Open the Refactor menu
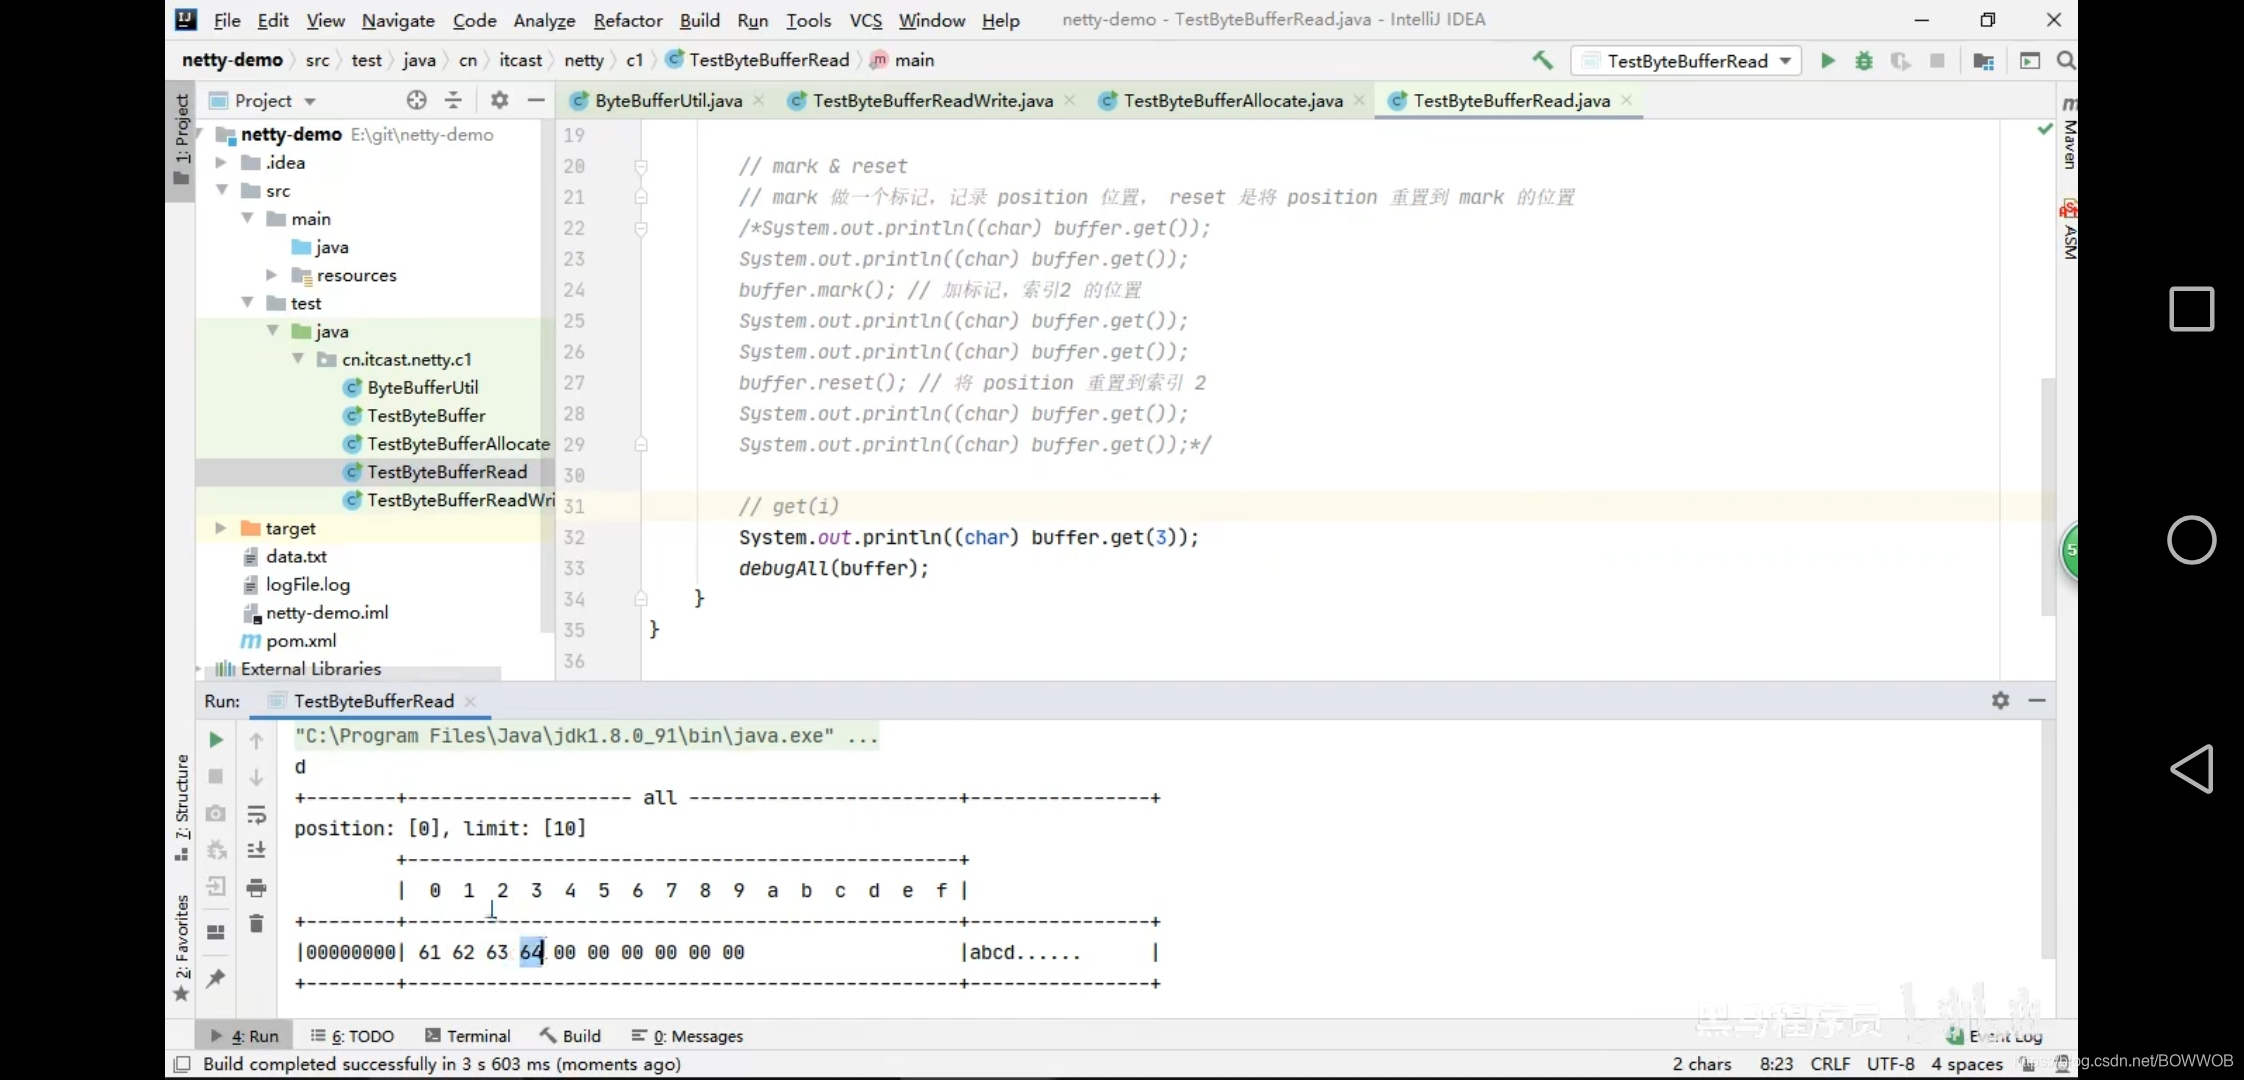This screenshot has height=1080, width=2244. coord(627,20)
